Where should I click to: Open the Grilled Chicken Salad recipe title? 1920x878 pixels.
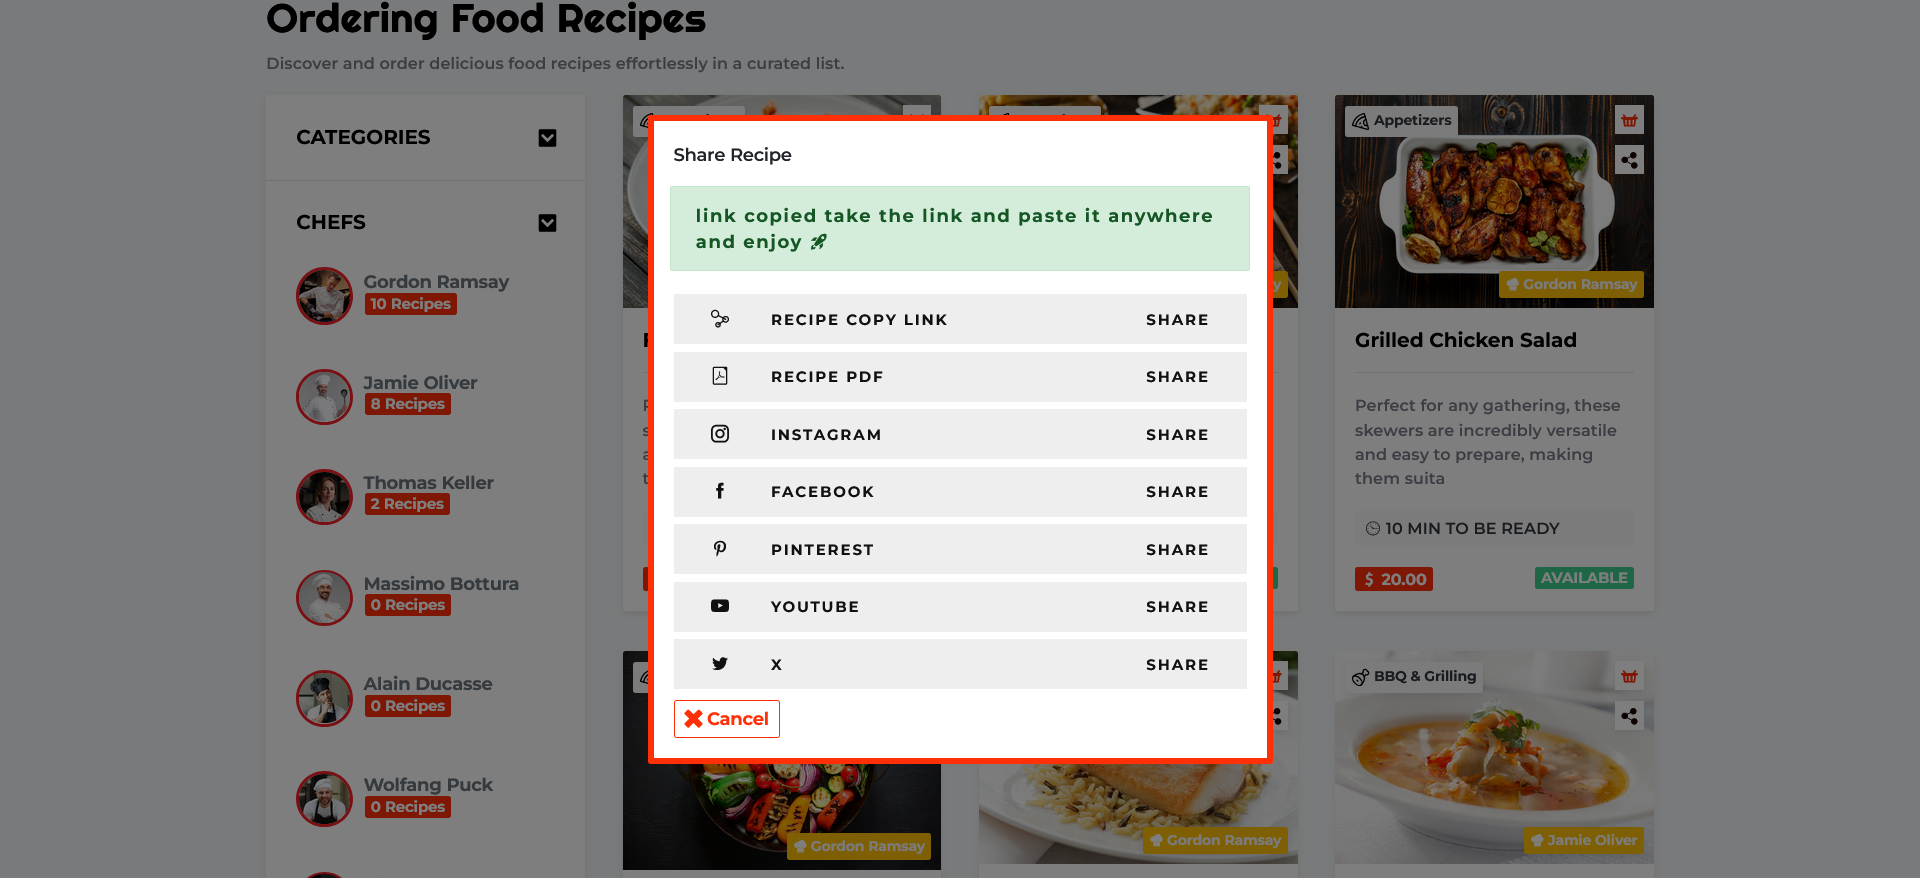point(1465,340)
